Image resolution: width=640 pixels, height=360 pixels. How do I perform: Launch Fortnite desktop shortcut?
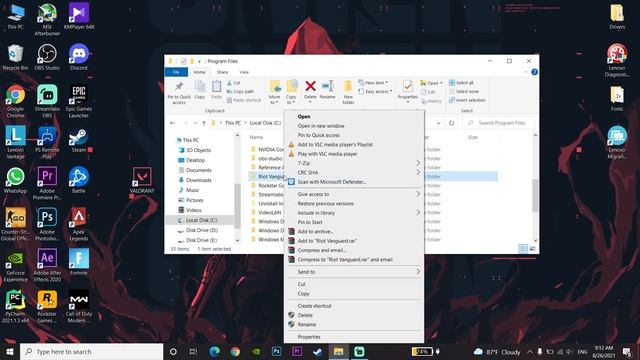[79, 262]
